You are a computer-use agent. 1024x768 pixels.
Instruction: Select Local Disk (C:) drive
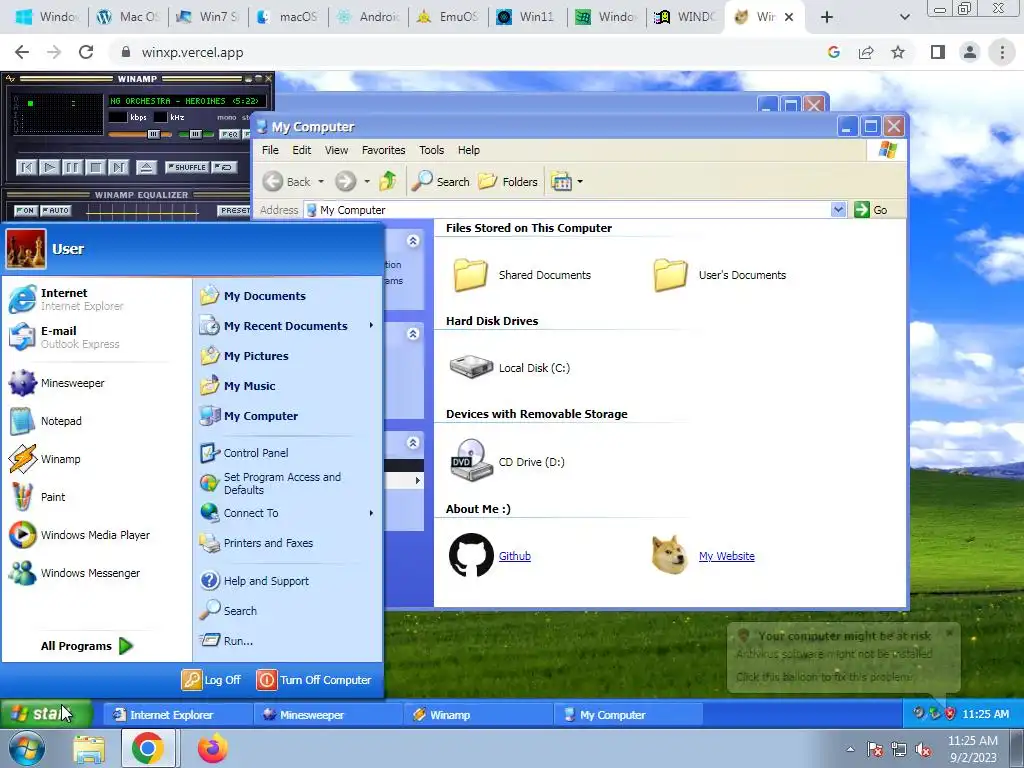510,368
